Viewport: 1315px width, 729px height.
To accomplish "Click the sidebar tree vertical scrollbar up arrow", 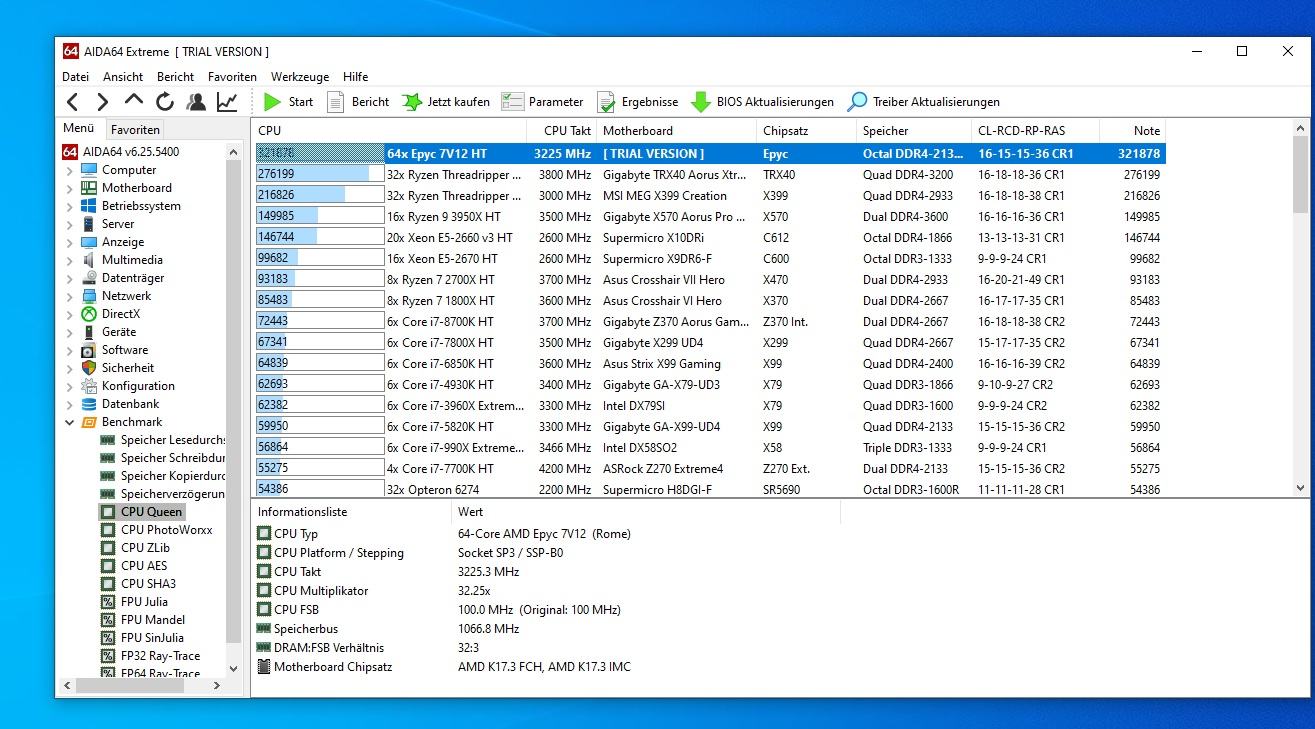I will [234, 152].
